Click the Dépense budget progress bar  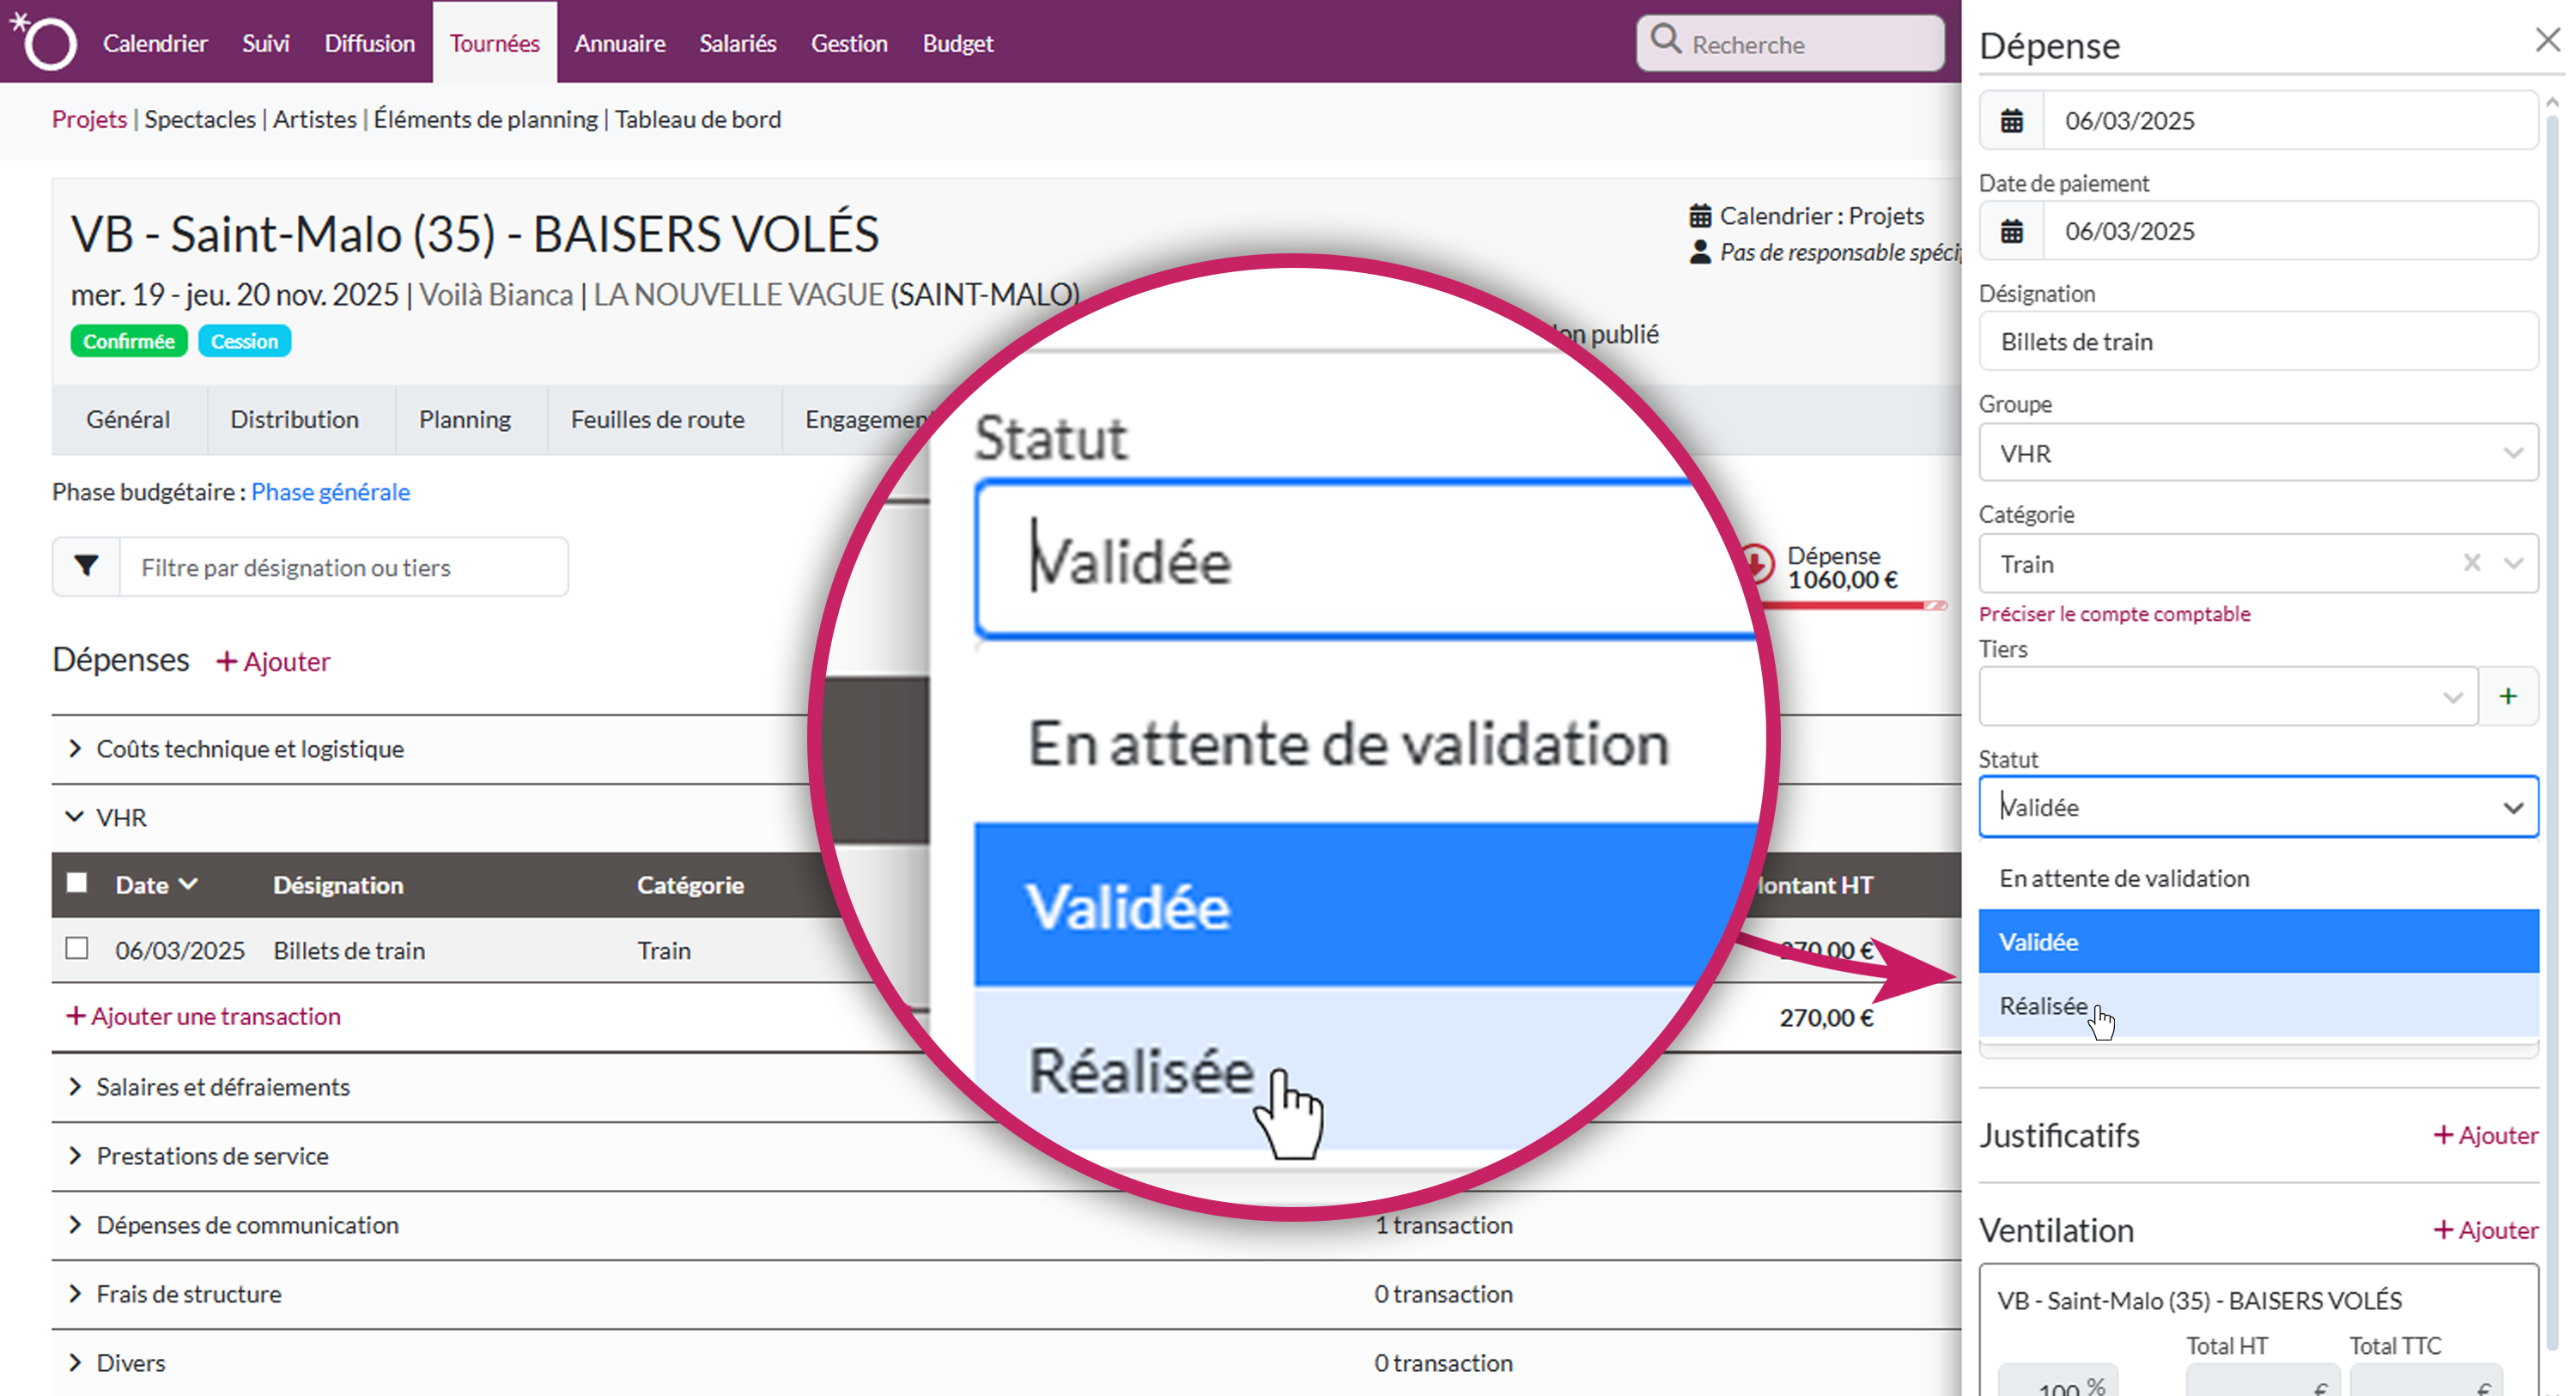pos(1852,605)
